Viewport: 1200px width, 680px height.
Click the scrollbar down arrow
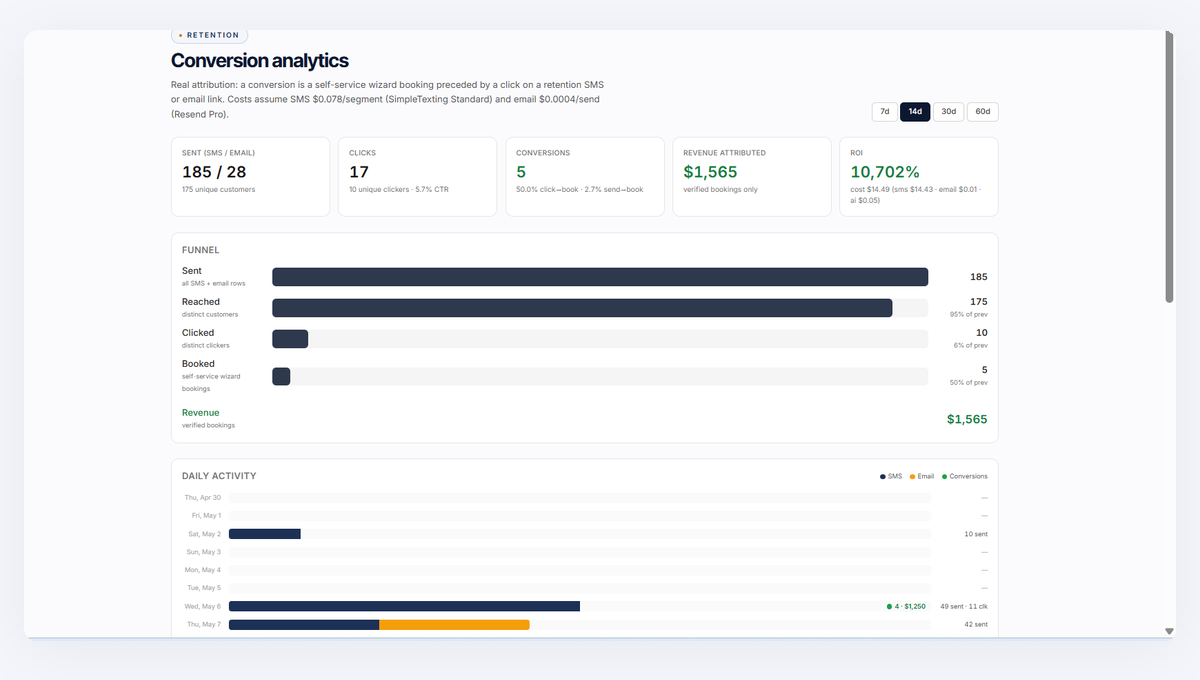pyautogui.click(x=1169, y=631)
